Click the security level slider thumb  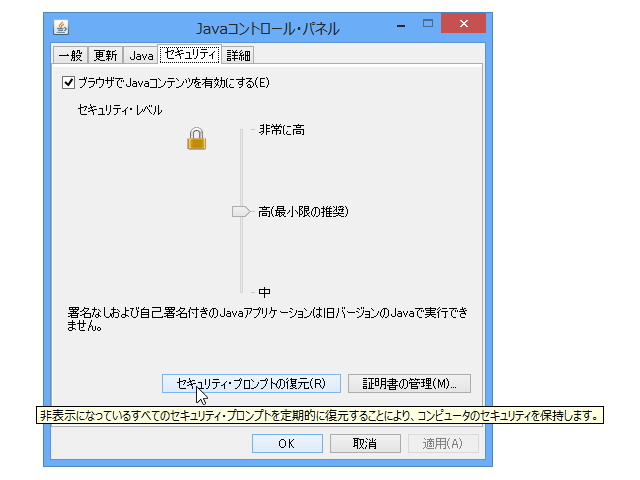pos(241,211)
